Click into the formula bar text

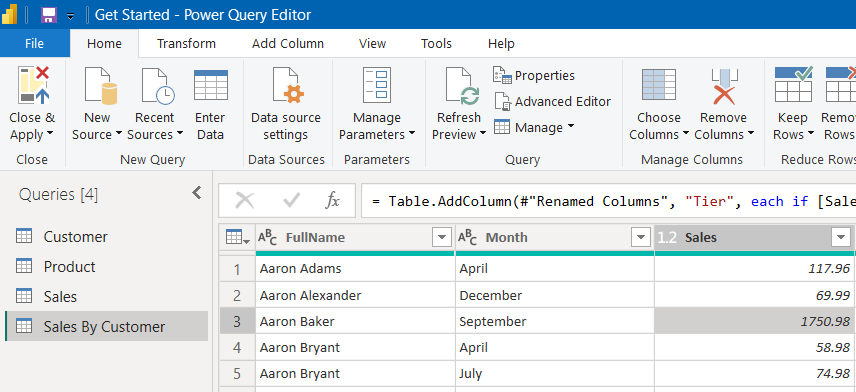608,201
